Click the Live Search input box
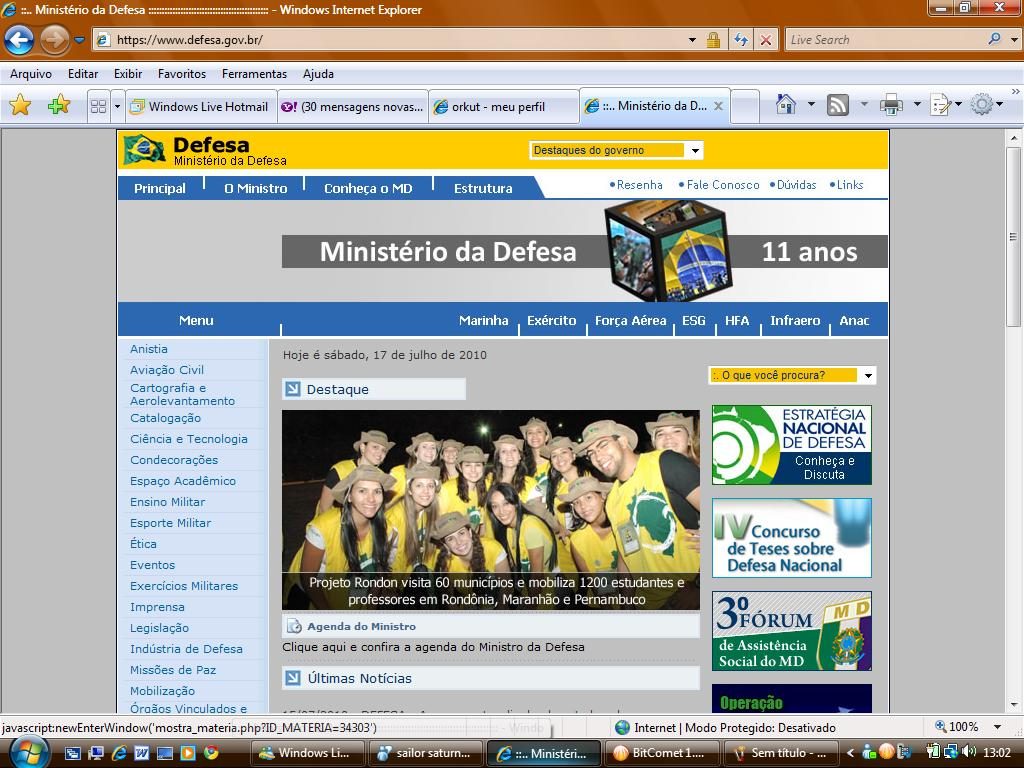The width and height of the screenshot is (1024, 768). click(883, 40)
